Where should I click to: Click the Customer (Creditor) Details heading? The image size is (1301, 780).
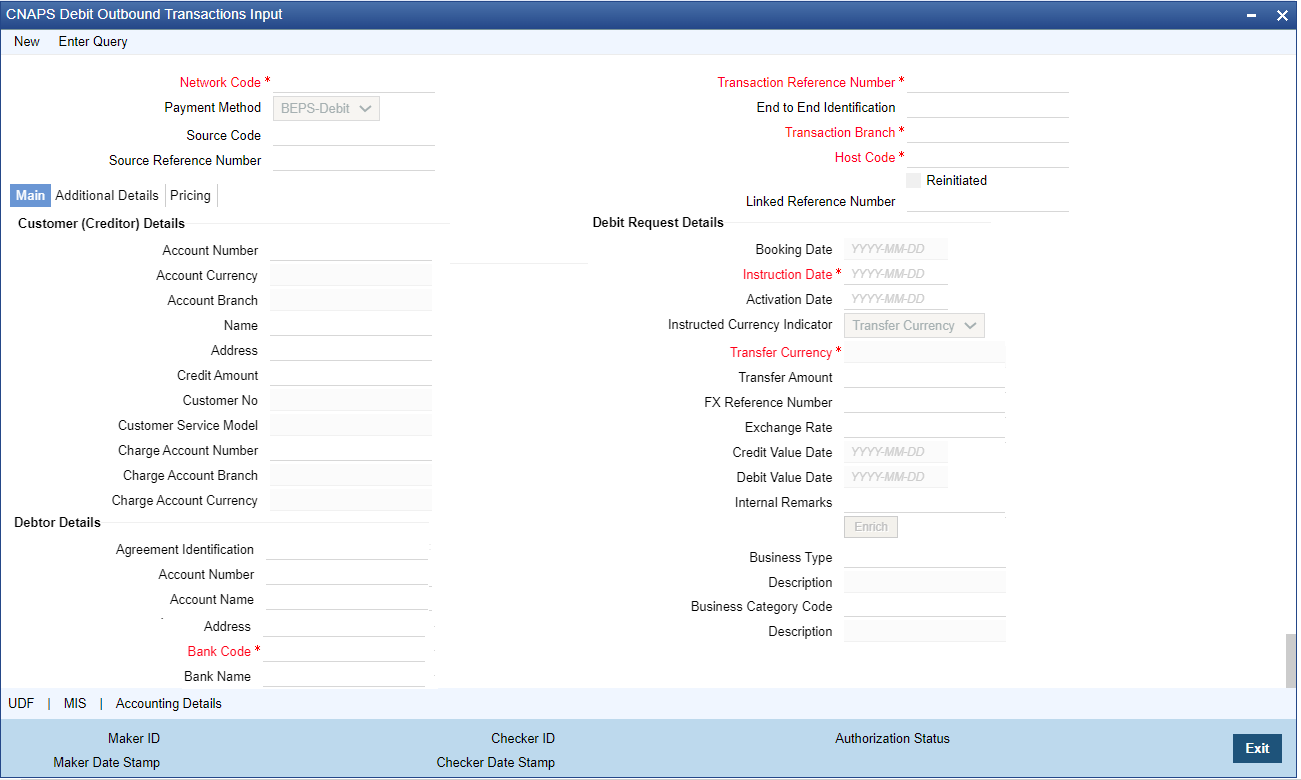101,223
